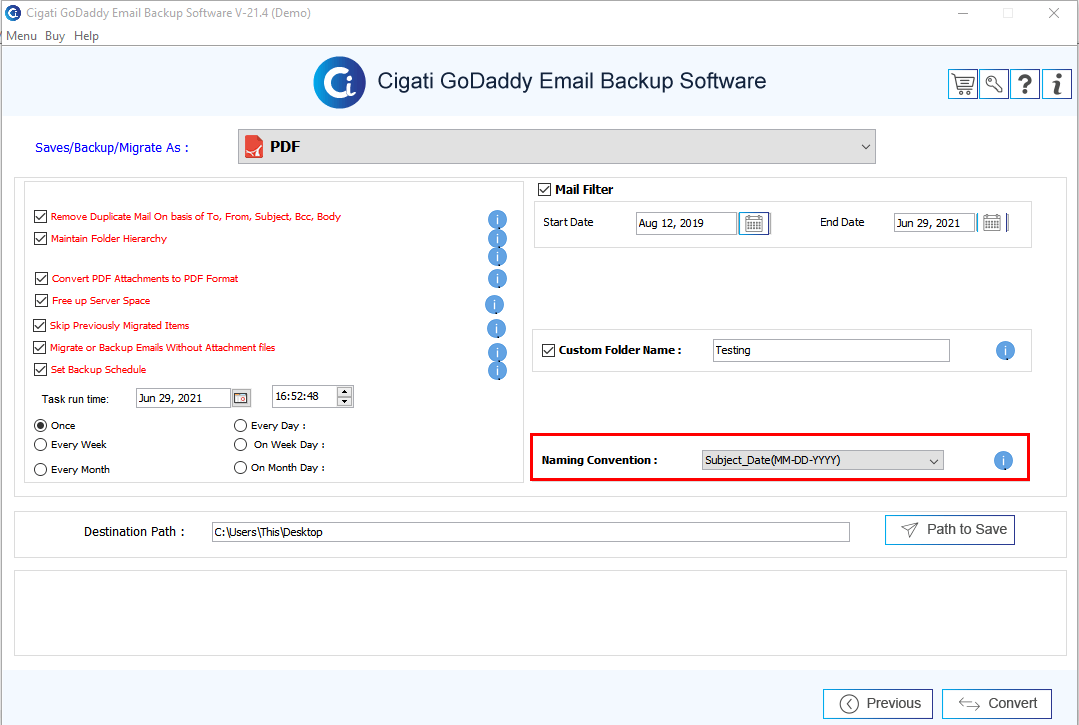This screenshot has width=1079, height=725.
Task: Uncheck Maintain Folder Hierarchy
Action: pyautogui.click(x=41, y=239)
